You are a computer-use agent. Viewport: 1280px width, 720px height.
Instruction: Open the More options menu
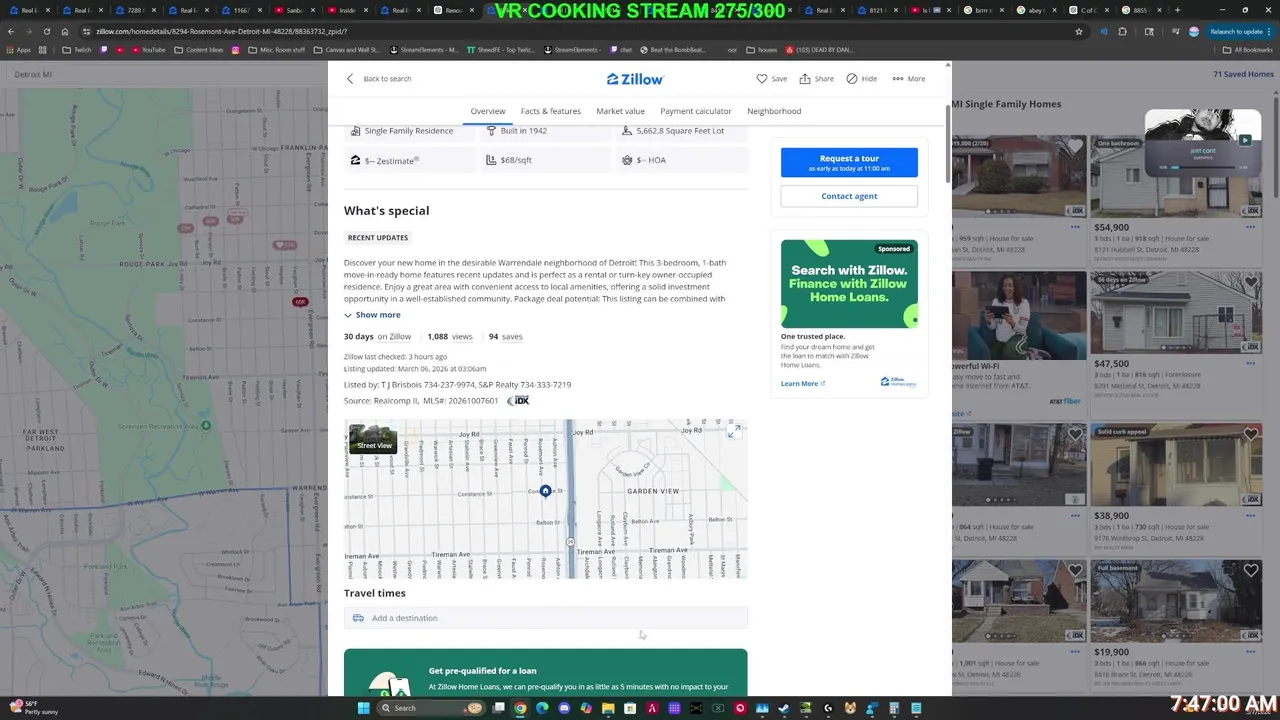pos(908,79)
